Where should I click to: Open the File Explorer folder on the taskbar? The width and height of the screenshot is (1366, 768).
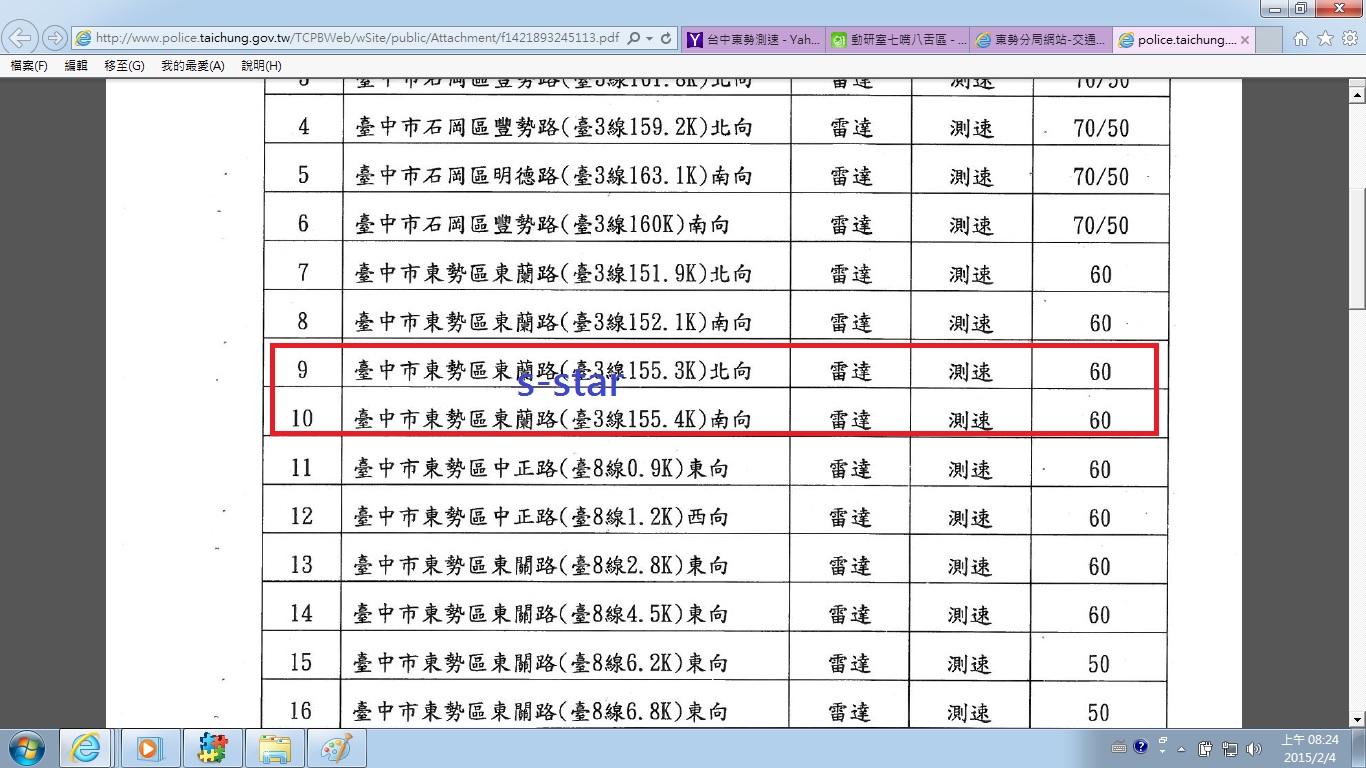[x=274, y=748]
